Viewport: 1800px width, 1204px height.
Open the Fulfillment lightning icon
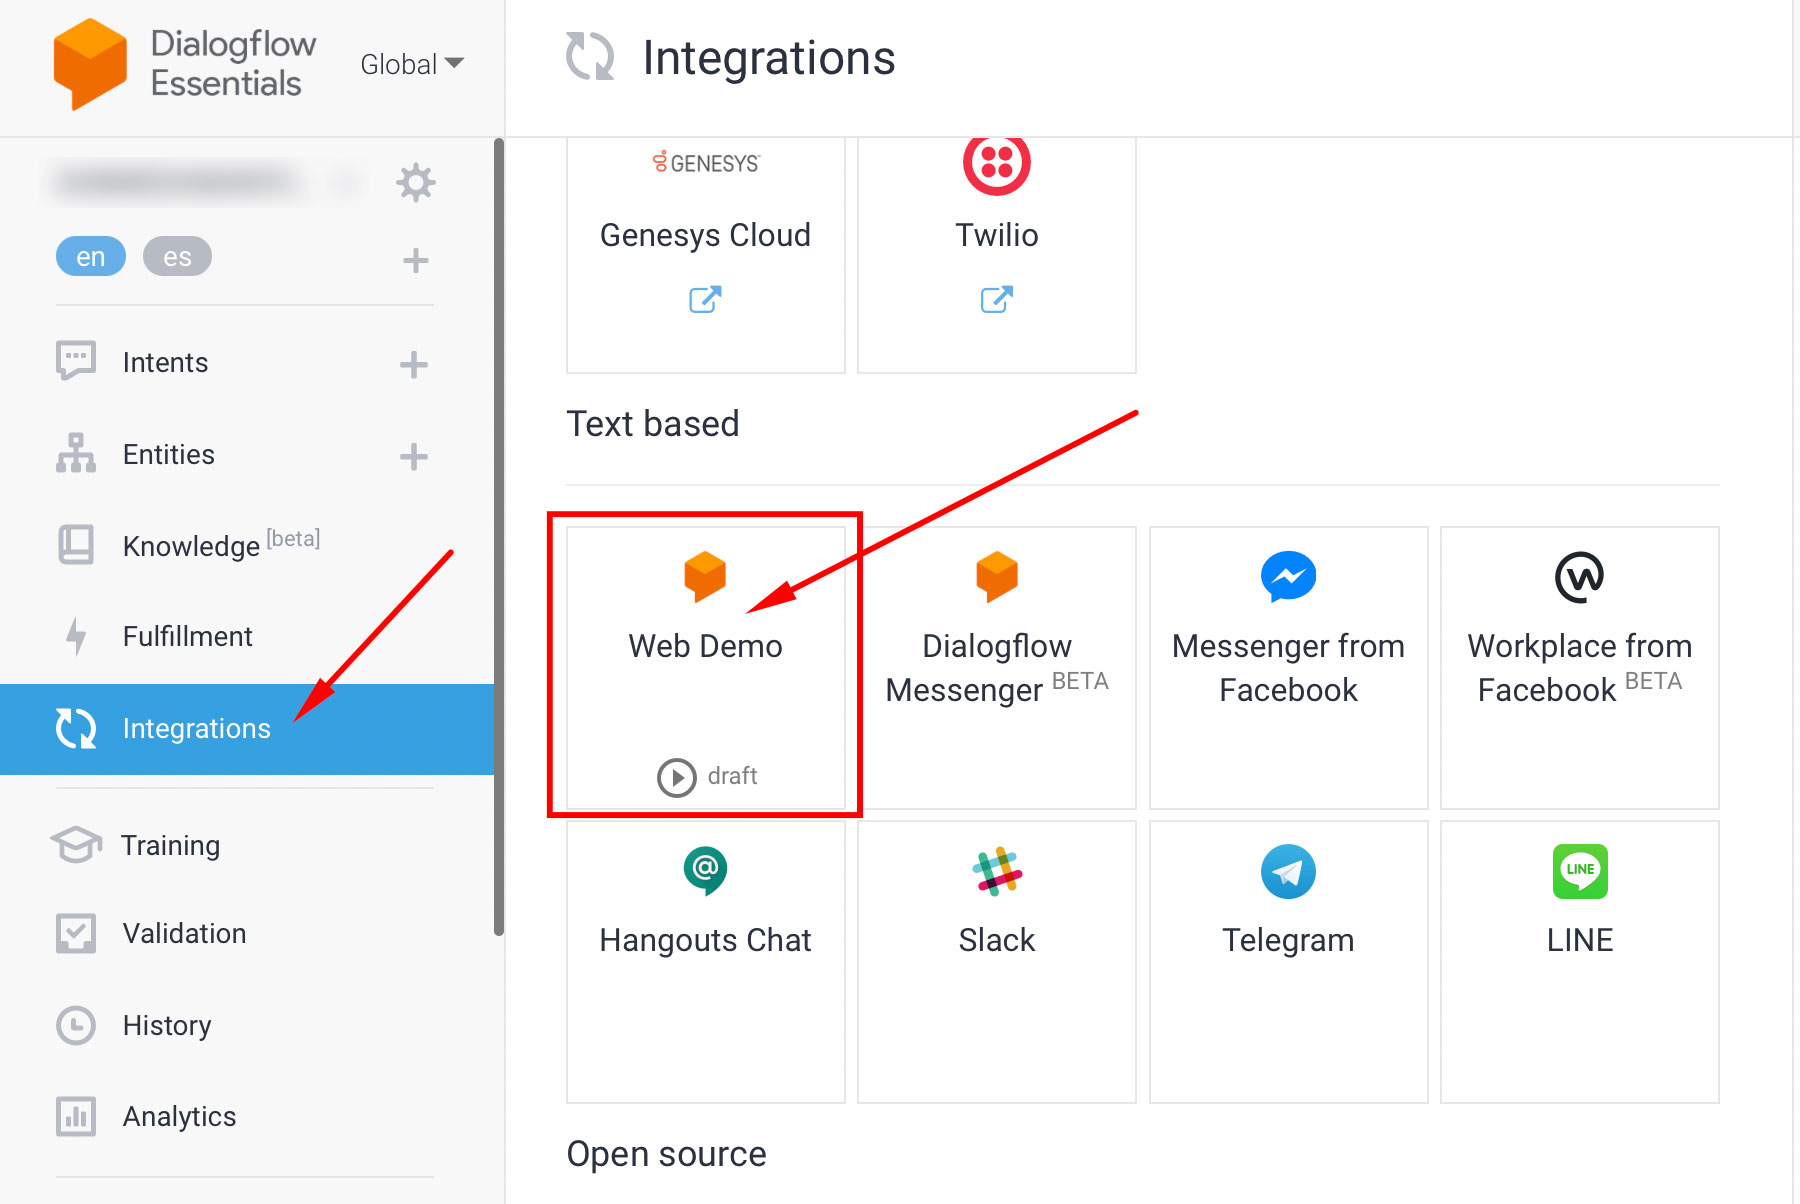(75, 636)
